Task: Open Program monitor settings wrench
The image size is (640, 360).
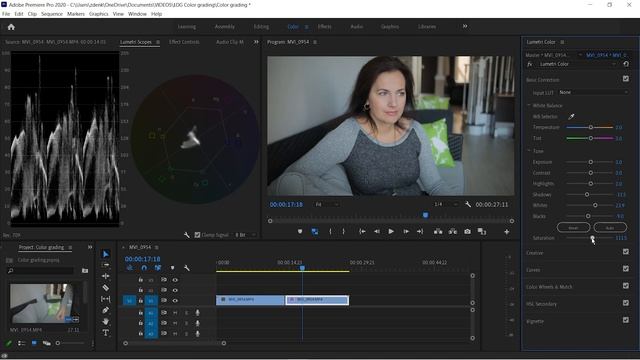Action: 468,204
